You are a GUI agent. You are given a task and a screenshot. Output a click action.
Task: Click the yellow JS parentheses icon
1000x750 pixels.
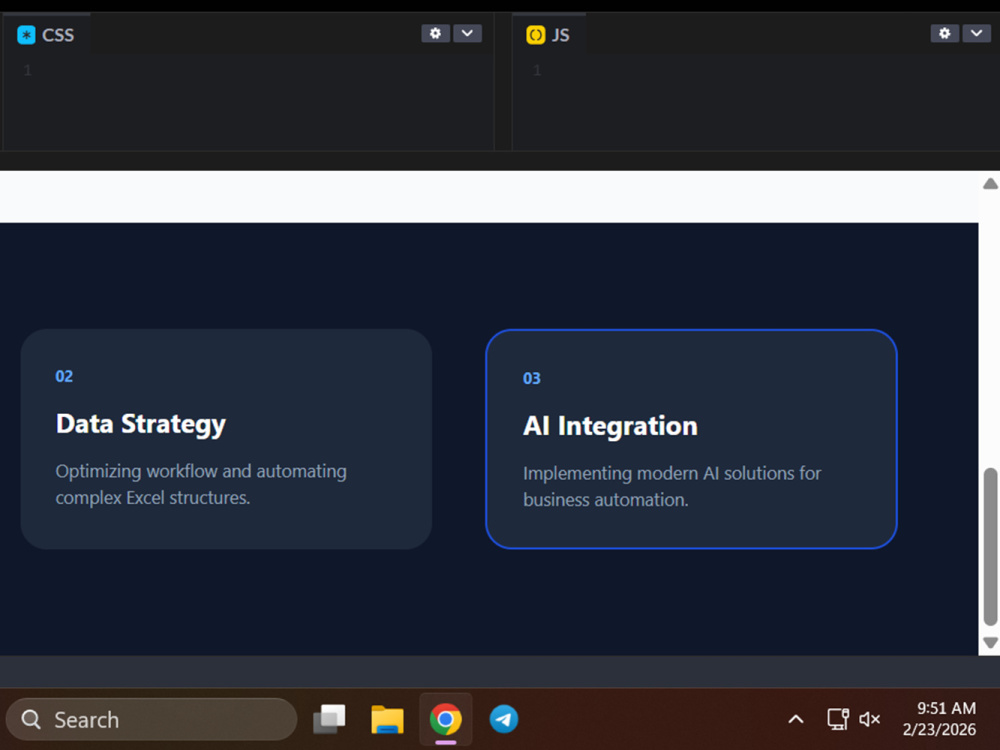coord(536,34)
